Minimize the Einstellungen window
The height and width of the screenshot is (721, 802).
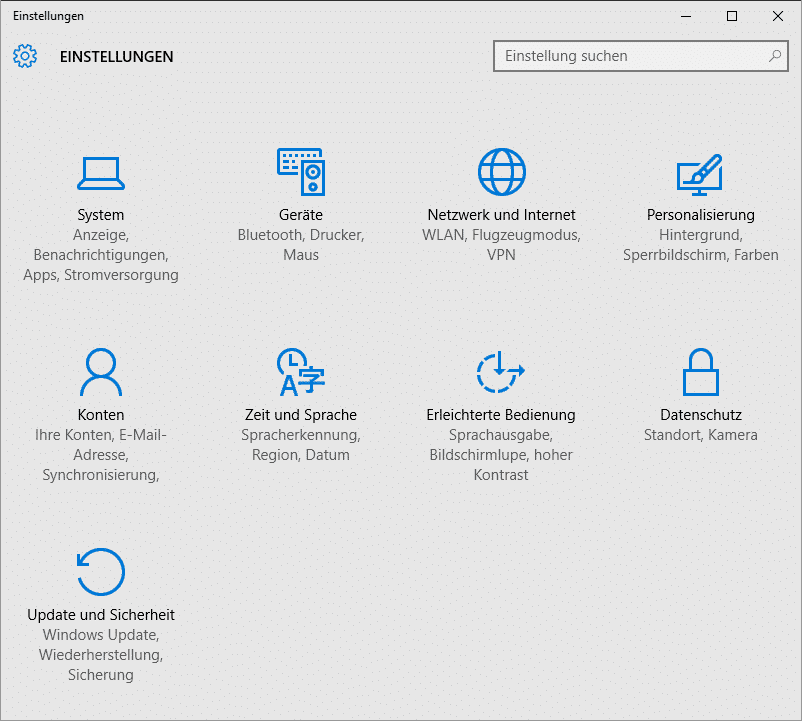pyautogui.click(x=686, y=16)
